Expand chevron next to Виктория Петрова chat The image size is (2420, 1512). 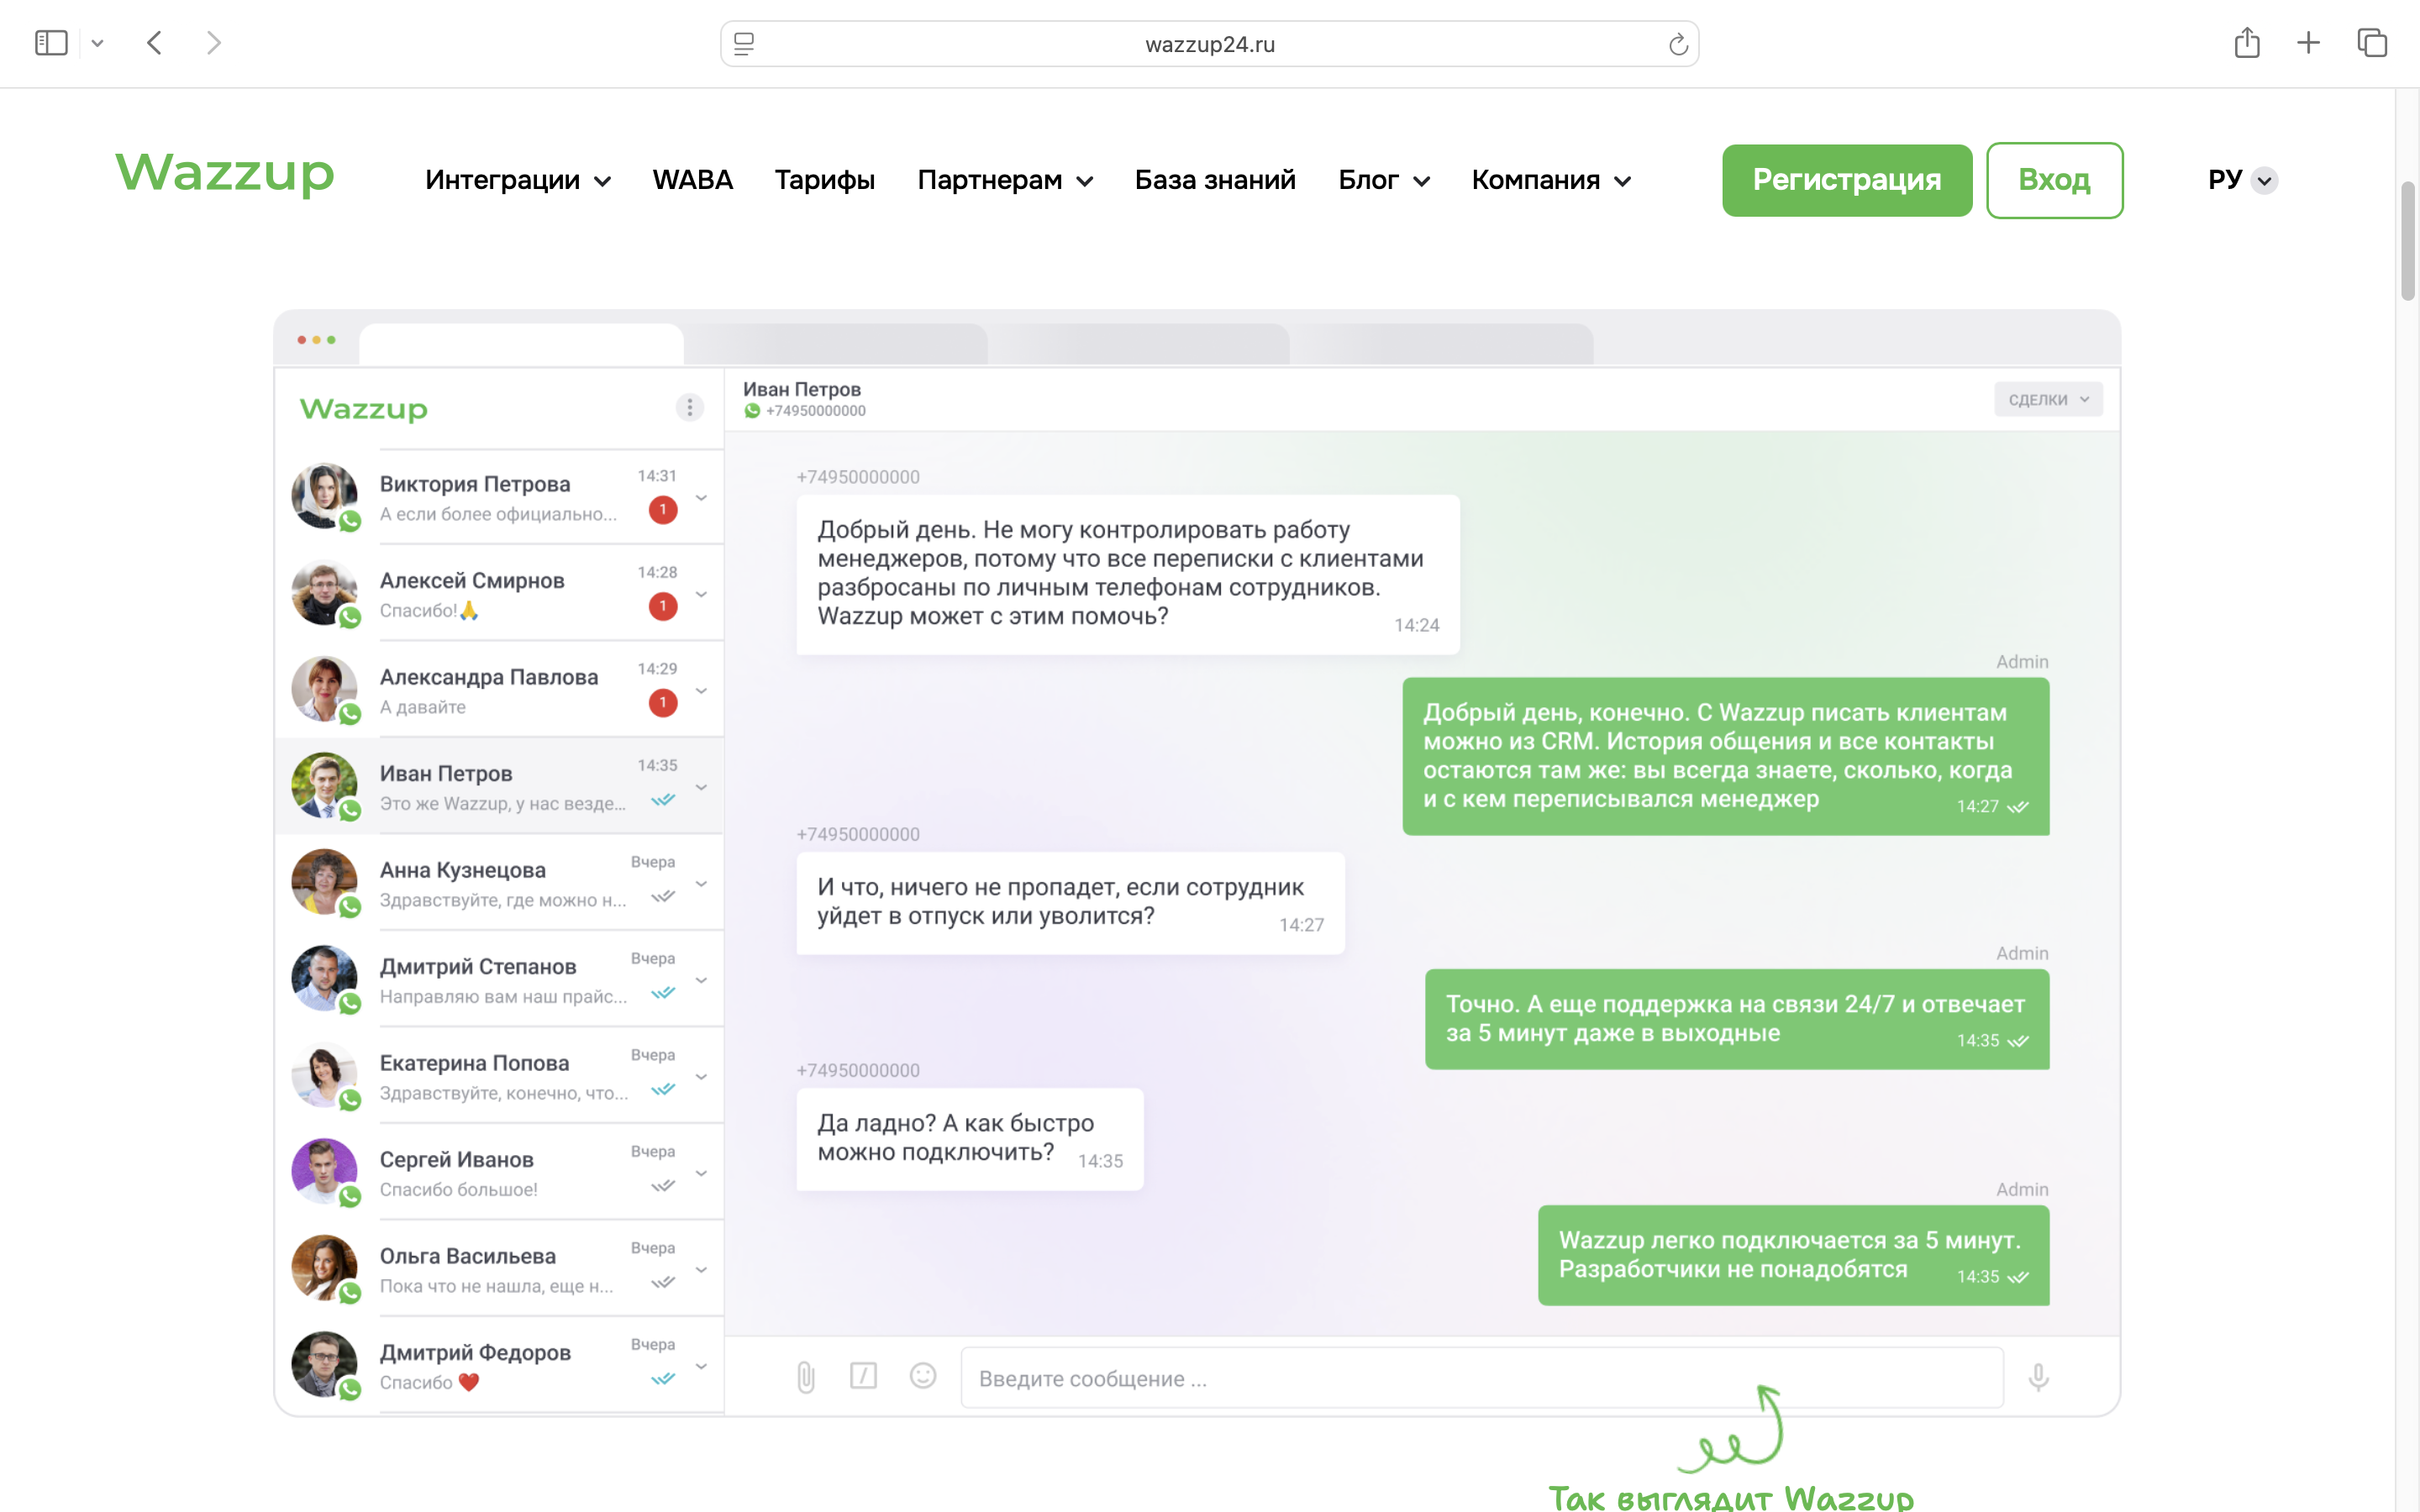coord(701,498)
